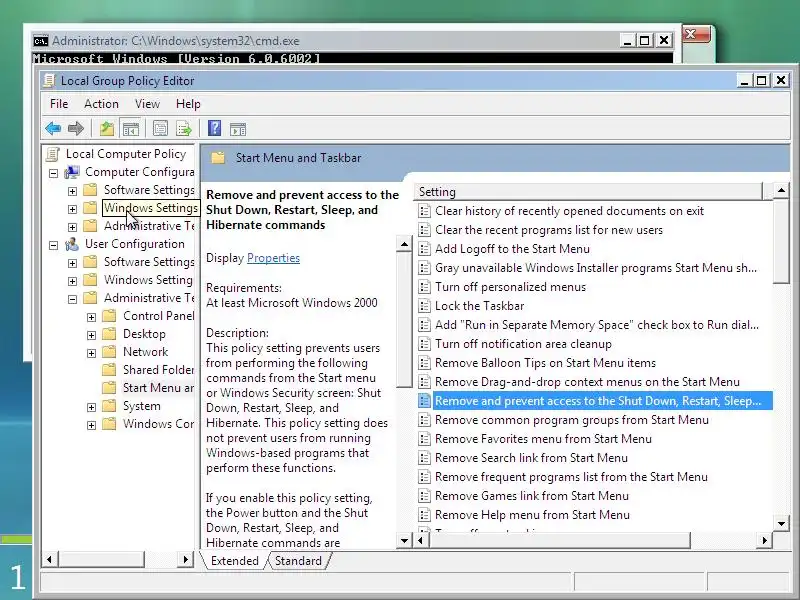Click the Back arrow toolbar icon

pos(53,129)
